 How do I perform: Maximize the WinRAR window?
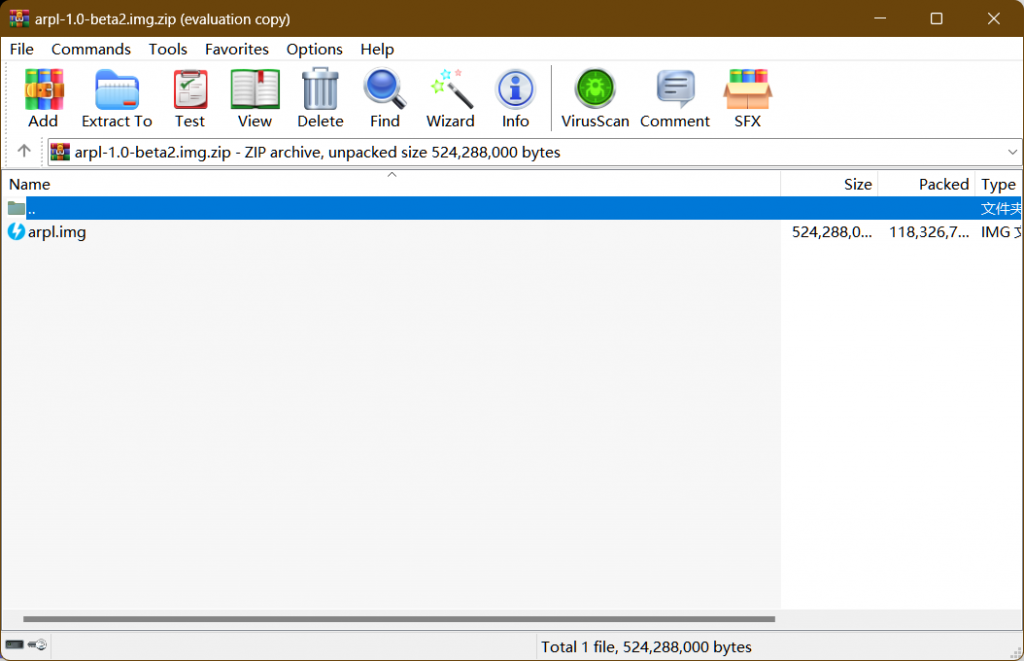pyautogui.click(x=936, y=18)
